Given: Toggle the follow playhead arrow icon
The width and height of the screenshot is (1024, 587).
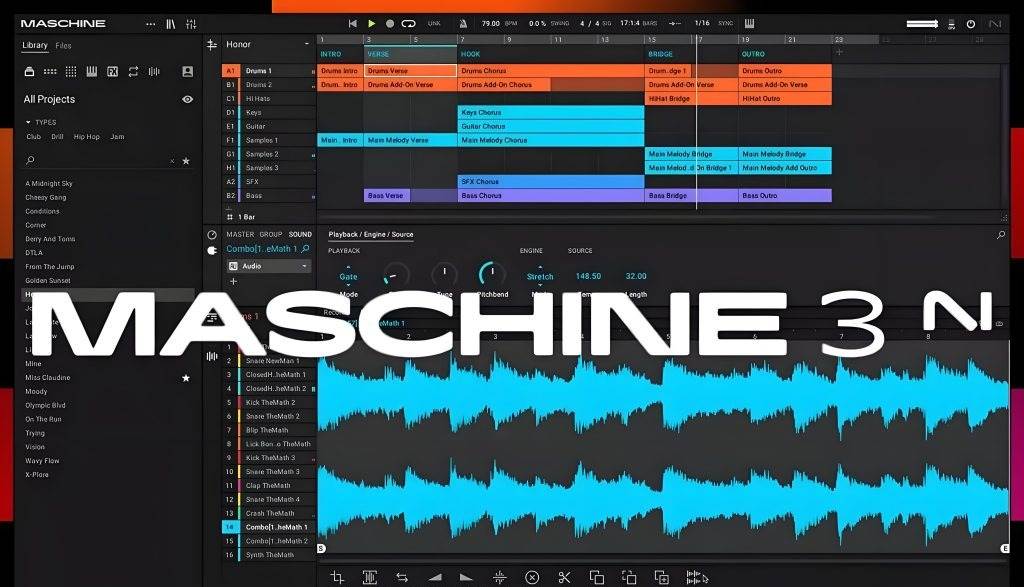Looking at the screenshot, I should click(675, 24).
